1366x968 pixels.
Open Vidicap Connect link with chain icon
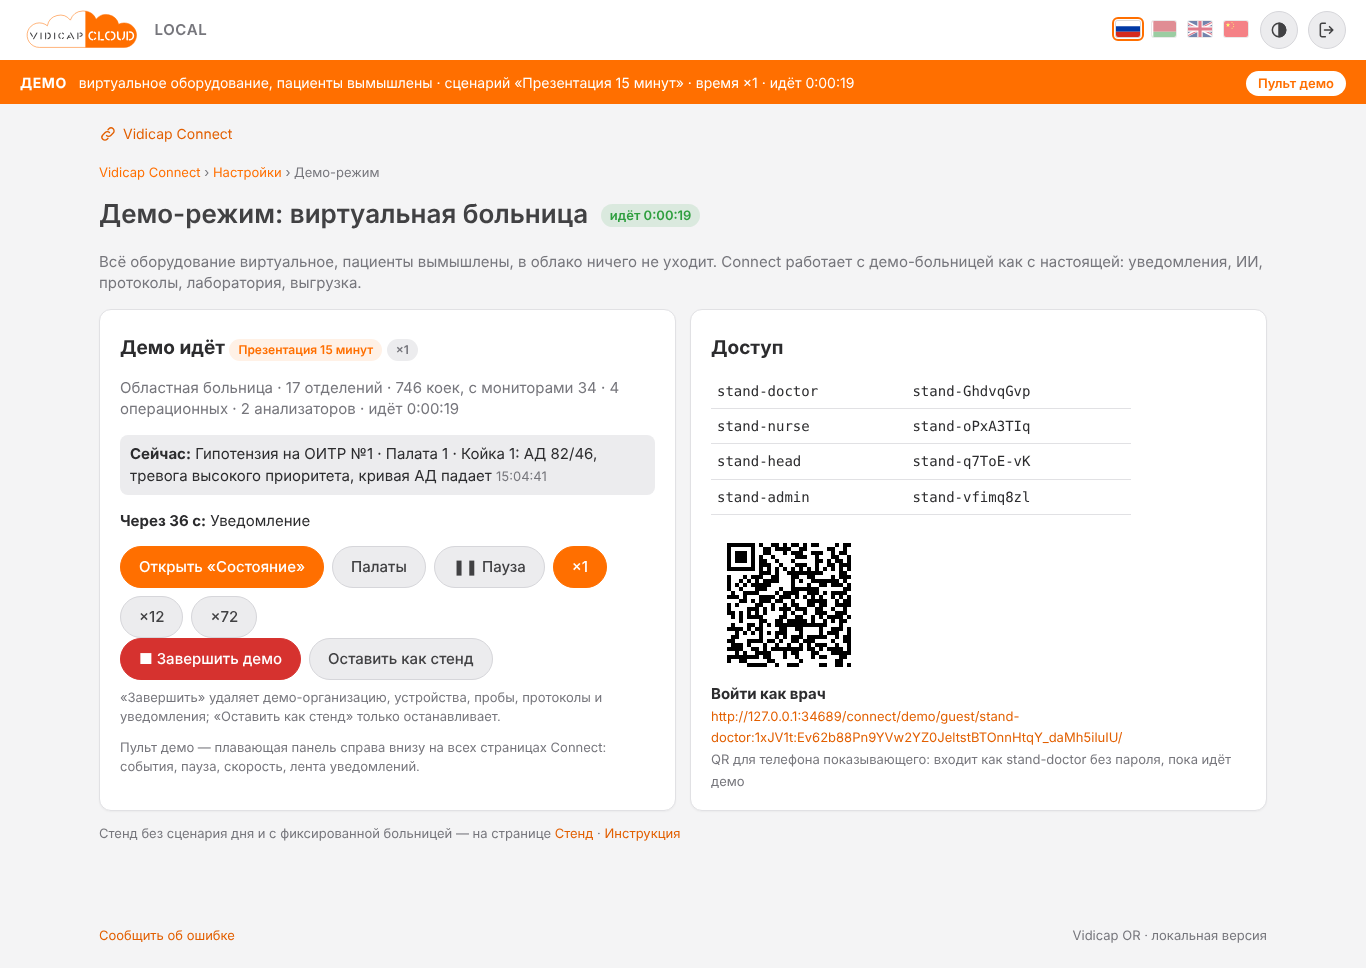click(x=166, y=134)
